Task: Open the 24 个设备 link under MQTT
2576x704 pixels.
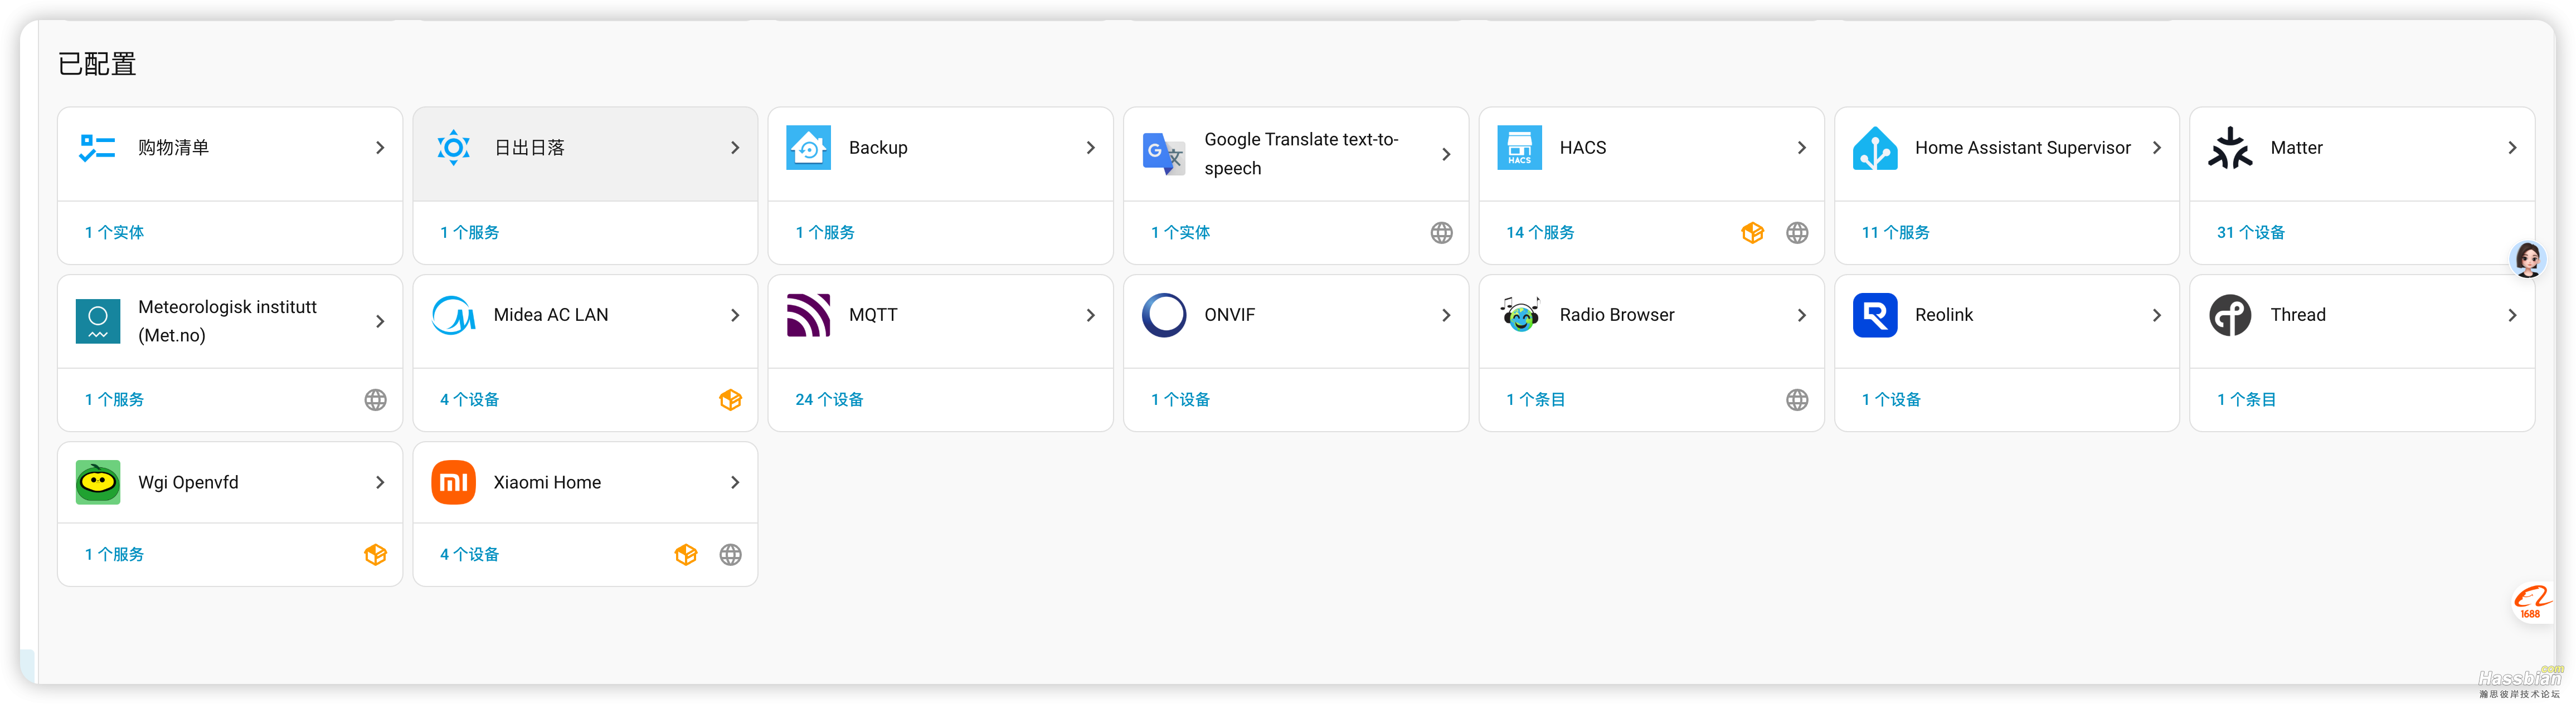Action: 829,400
